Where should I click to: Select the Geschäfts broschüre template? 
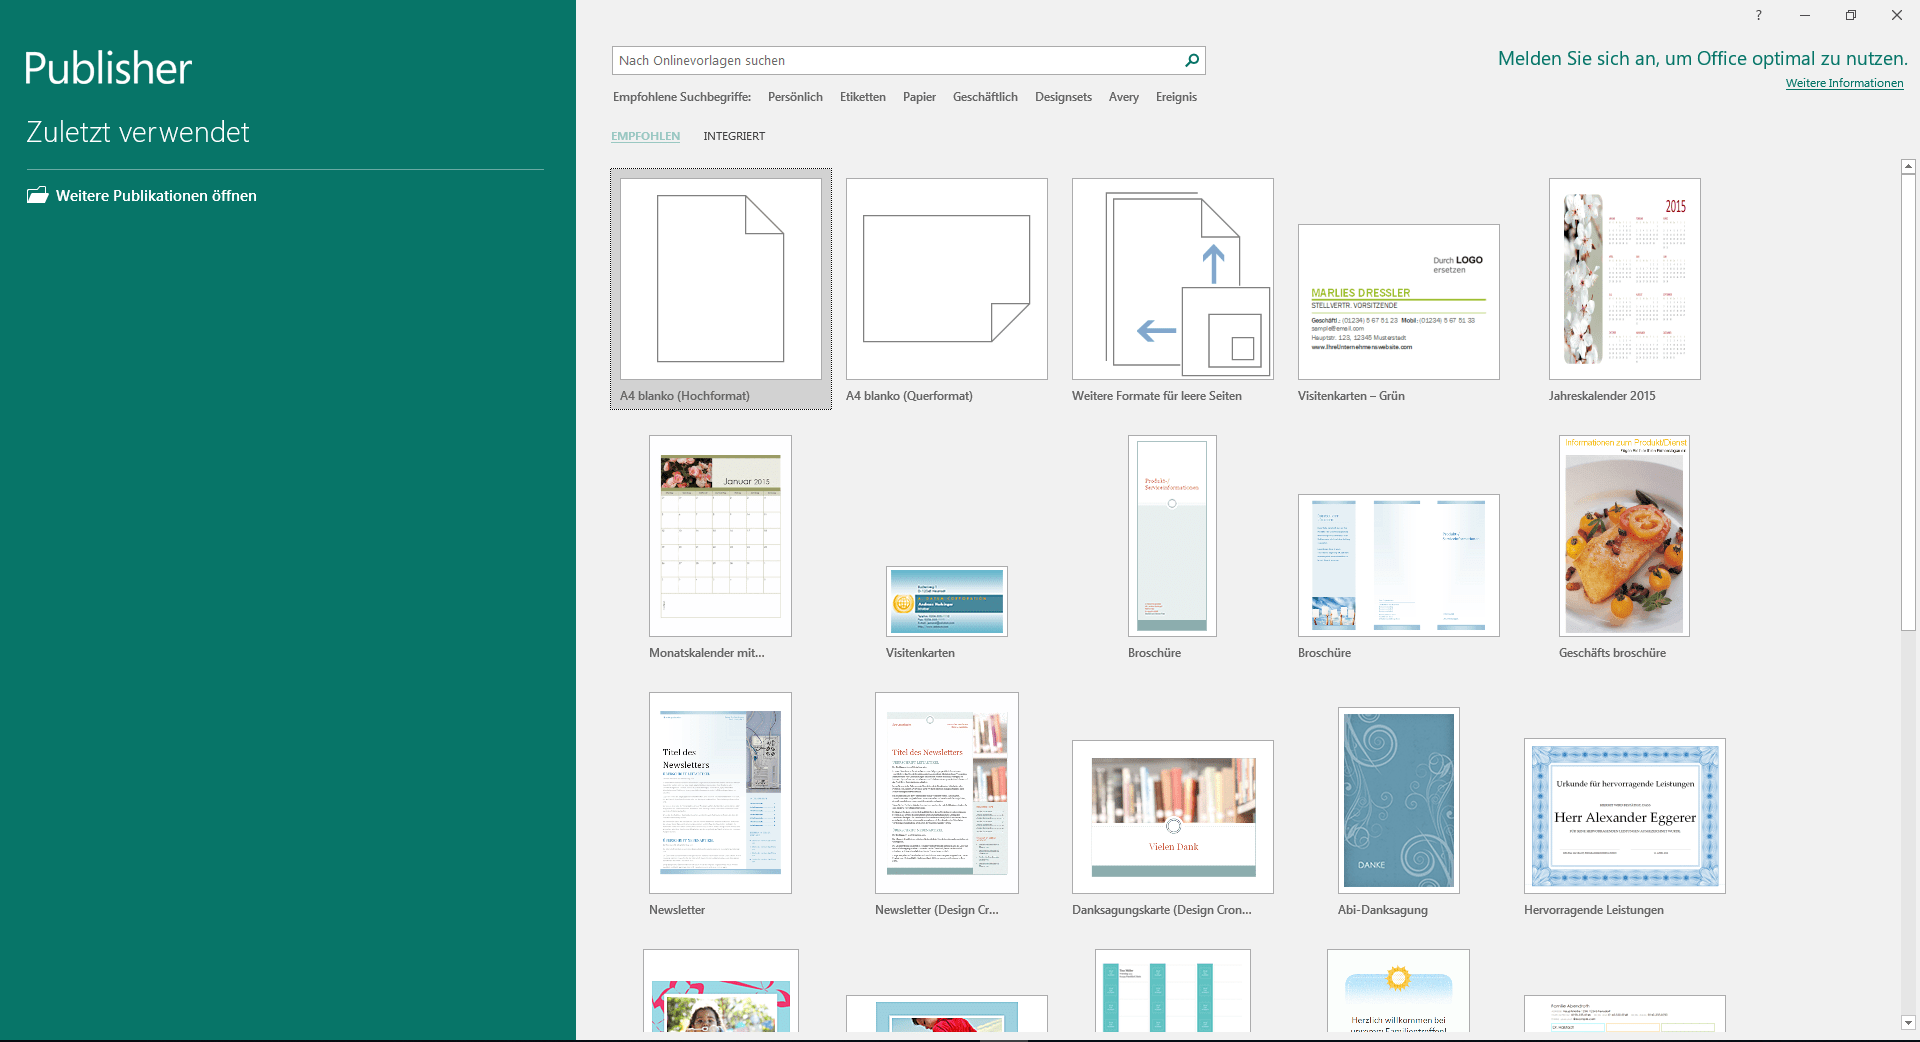click(1623, 536)
